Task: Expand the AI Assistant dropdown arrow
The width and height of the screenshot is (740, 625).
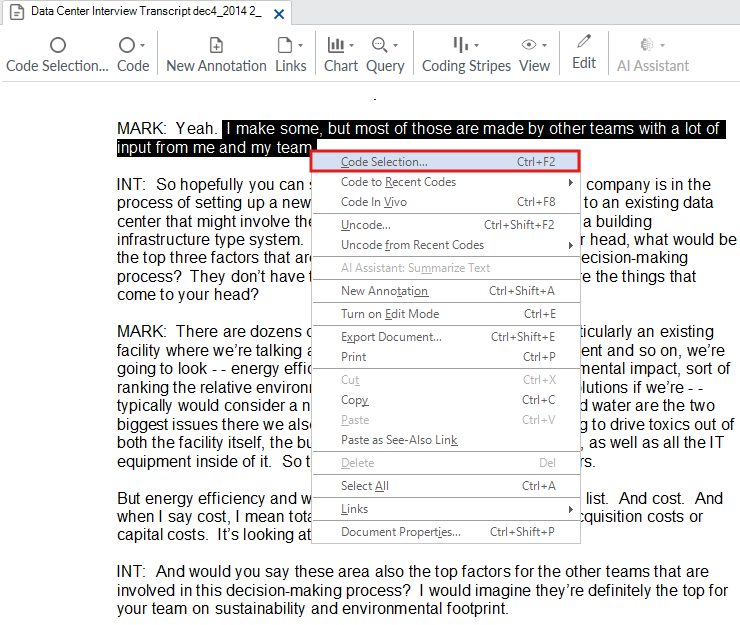Action: (663, 46)
